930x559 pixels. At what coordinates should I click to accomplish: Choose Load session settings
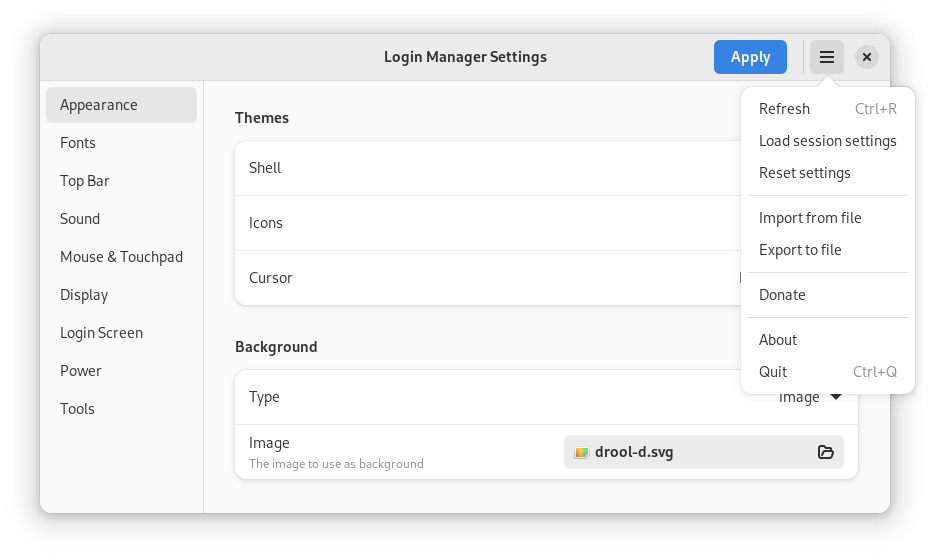827,141
